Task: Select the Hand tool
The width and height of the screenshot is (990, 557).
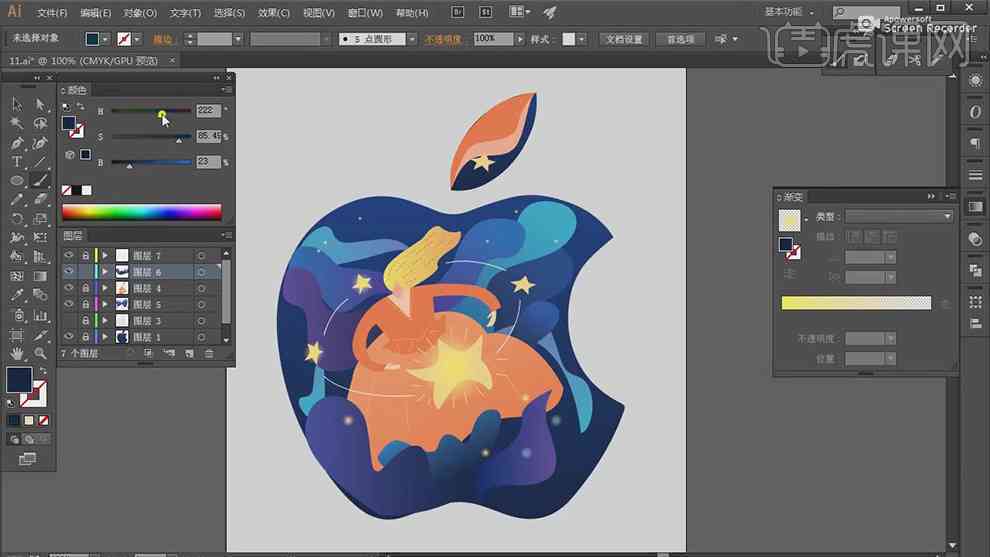Action: [x=17, y=353]
